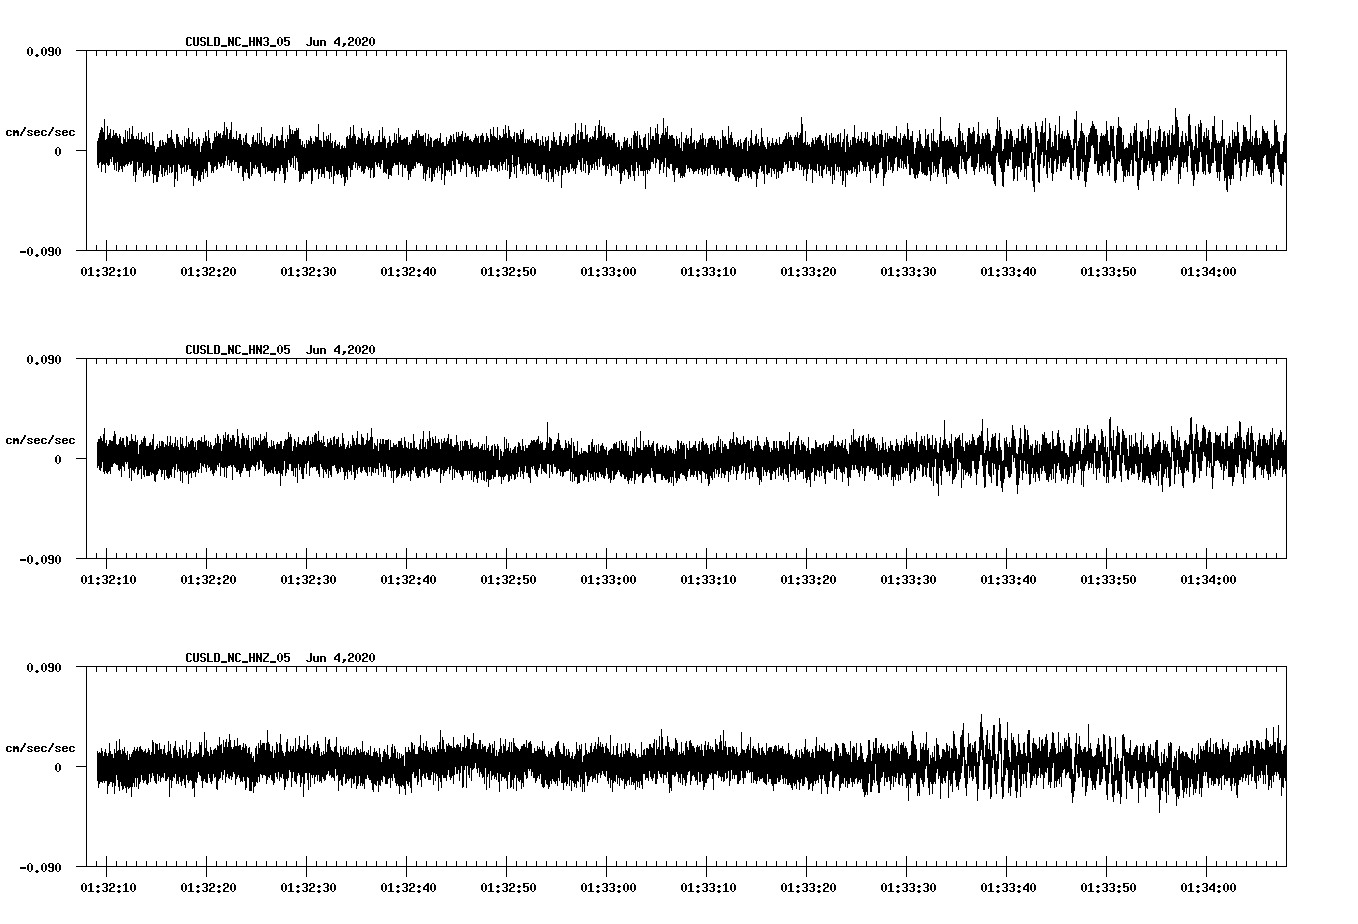The height and width of the screenshot is (924, 1358).
Task: Click 01:34:00 time label under HN3 plot
Action: pos(1208,271)
